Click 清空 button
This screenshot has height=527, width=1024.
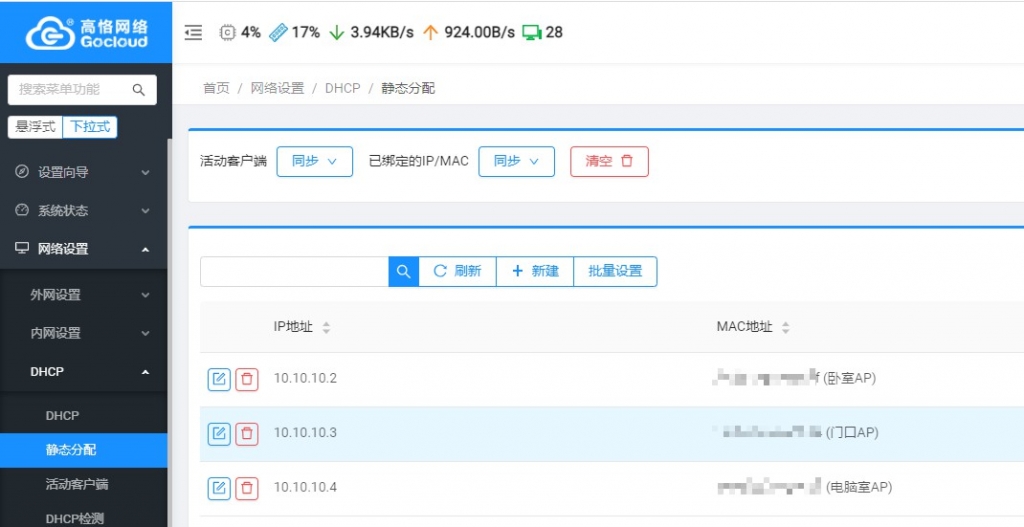(x=609, y=161)
